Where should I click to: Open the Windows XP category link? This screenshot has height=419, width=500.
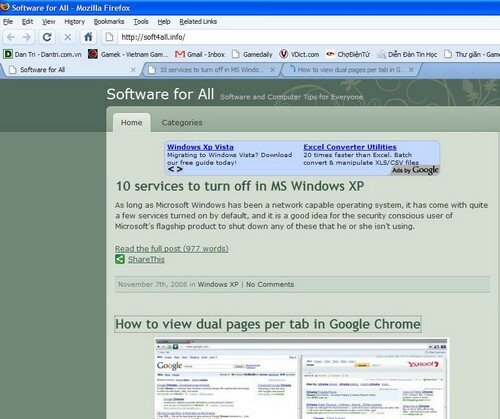[x=218, y=284]
